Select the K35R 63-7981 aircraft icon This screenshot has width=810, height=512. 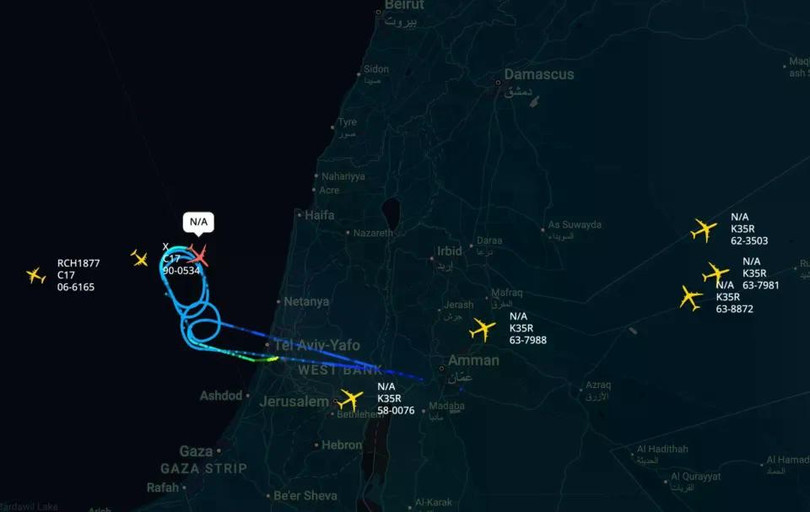click(715, 272)
